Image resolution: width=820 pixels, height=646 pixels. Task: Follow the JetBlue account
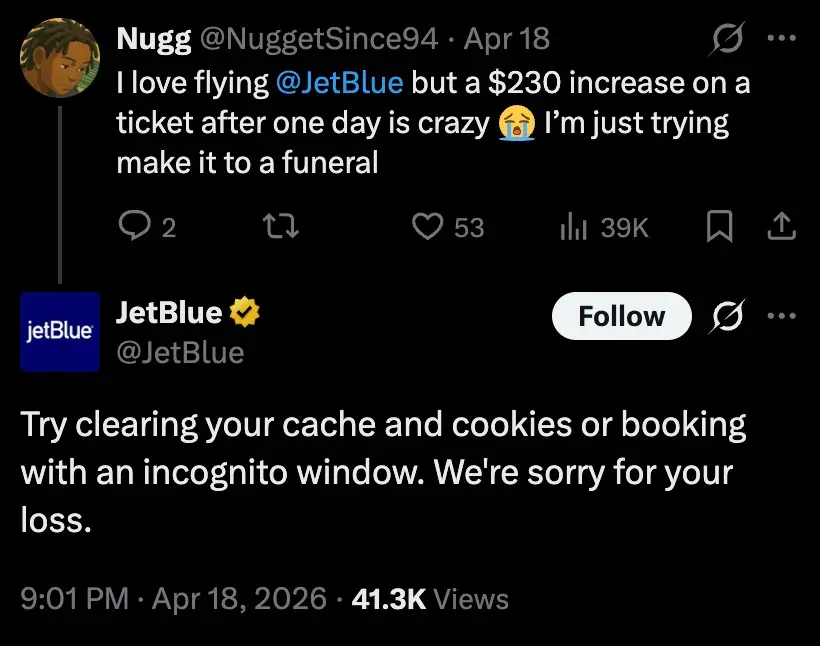point(621,315)
